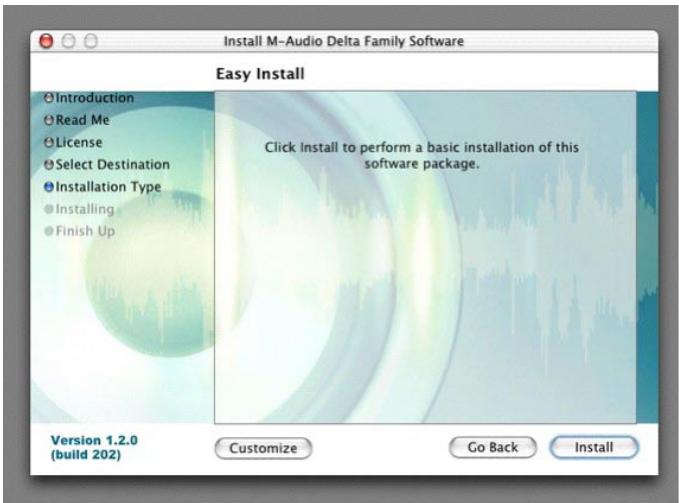Image resolution: width=679 pixels, height=503 pixels.
Task: Click the Install button
Action: pyautogui.click(x=594, y=447)
